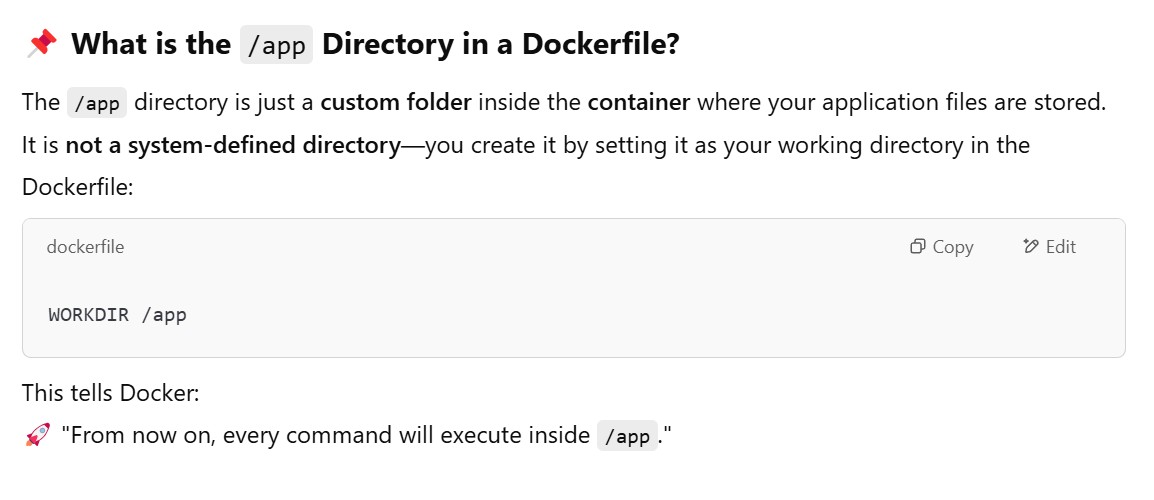
Task: Click the /app code chip in the quote
Action: [627, 437]
